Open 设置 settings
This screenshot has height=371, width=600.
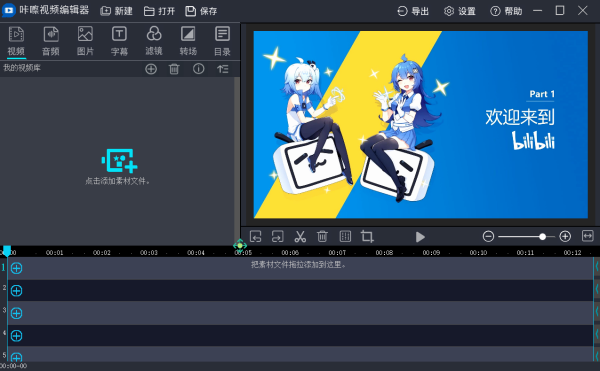460,11
